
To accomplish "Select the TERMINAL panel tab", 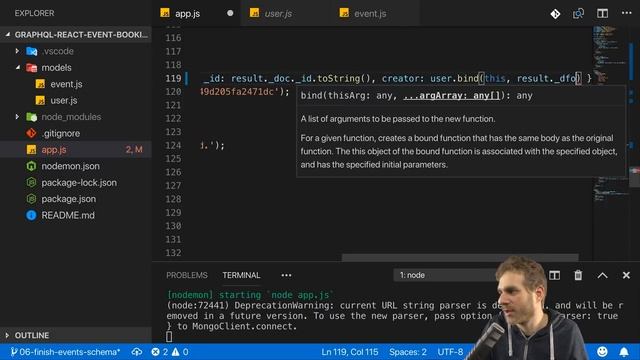I will (x=241, y=276).
